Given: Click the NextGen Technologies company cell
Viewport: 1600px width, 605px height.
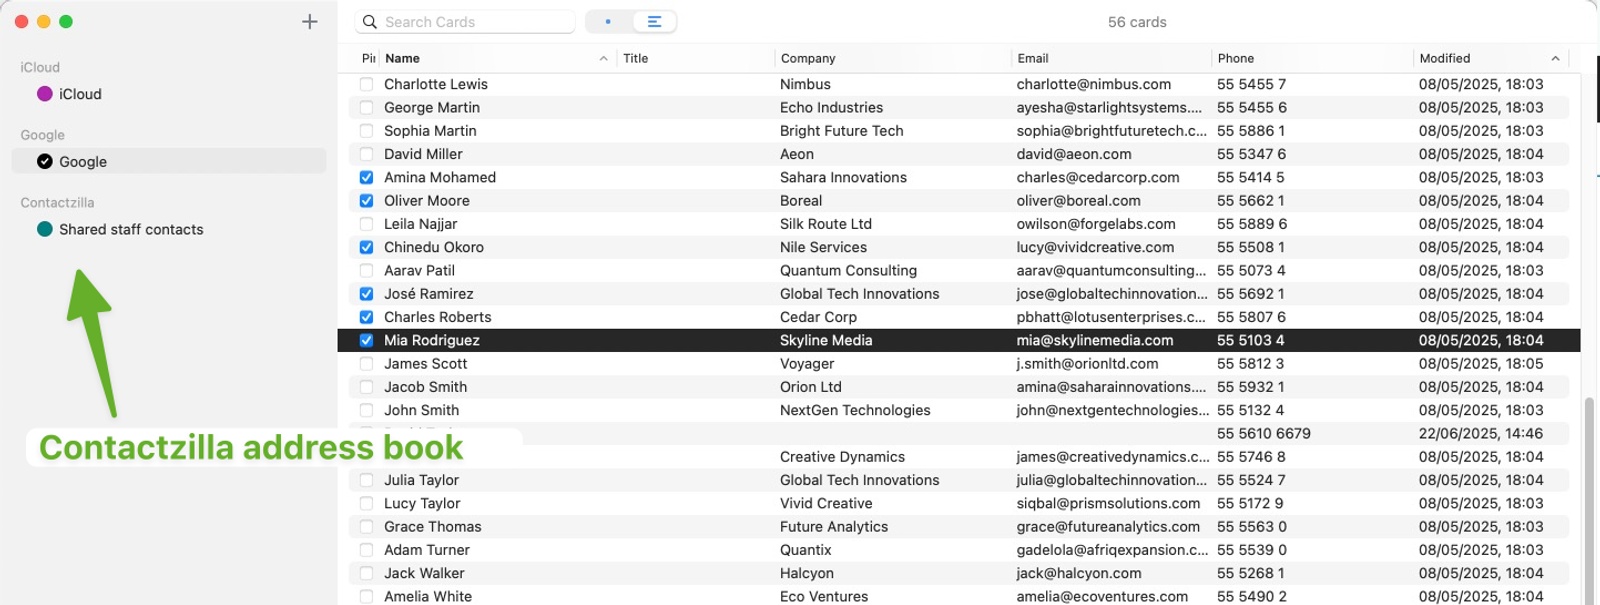Looking at the screenshot, I should click(855, 410).
